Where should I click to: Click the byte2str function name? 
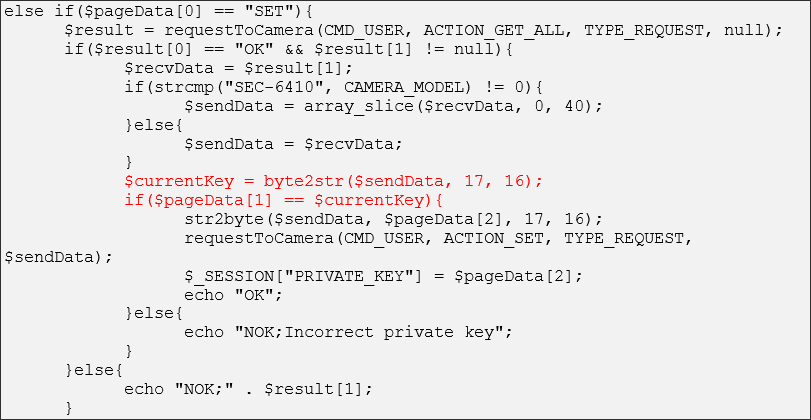point(304,181)
